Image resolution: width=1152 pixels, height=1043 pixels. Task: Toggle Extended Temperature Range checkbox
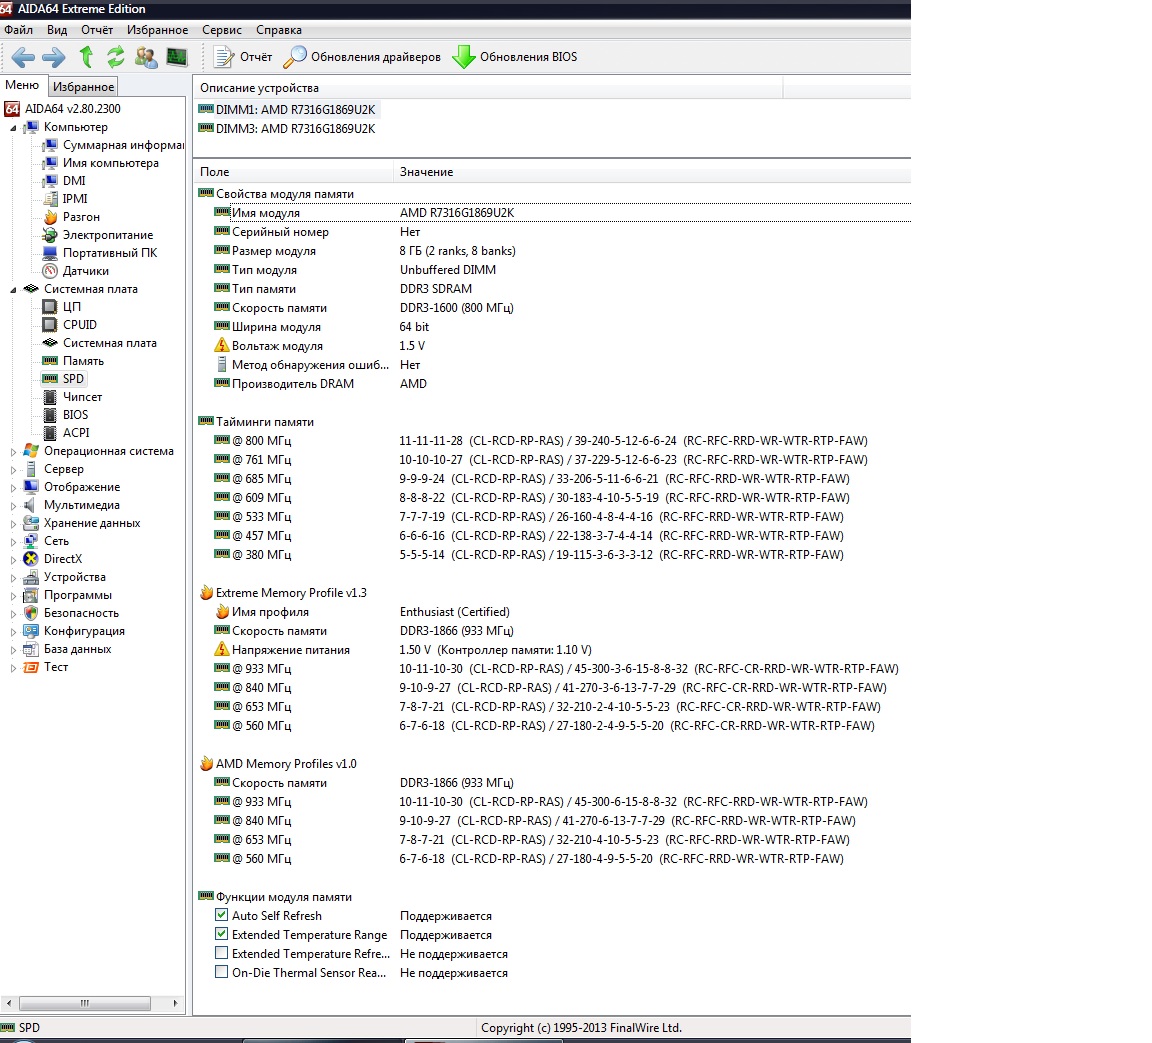click(x=221, y=934)
